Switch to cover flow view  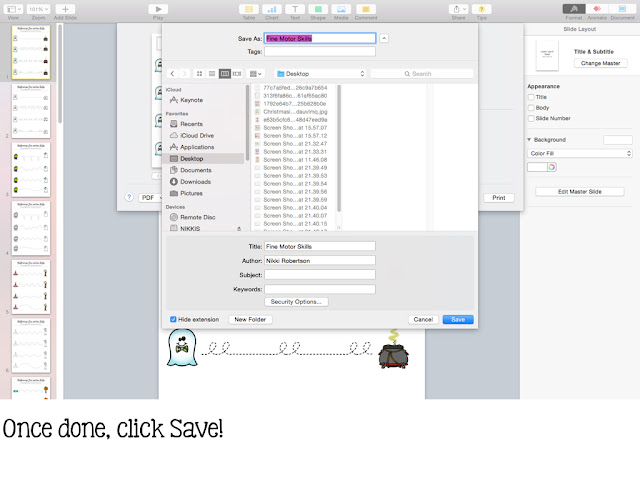237,73
